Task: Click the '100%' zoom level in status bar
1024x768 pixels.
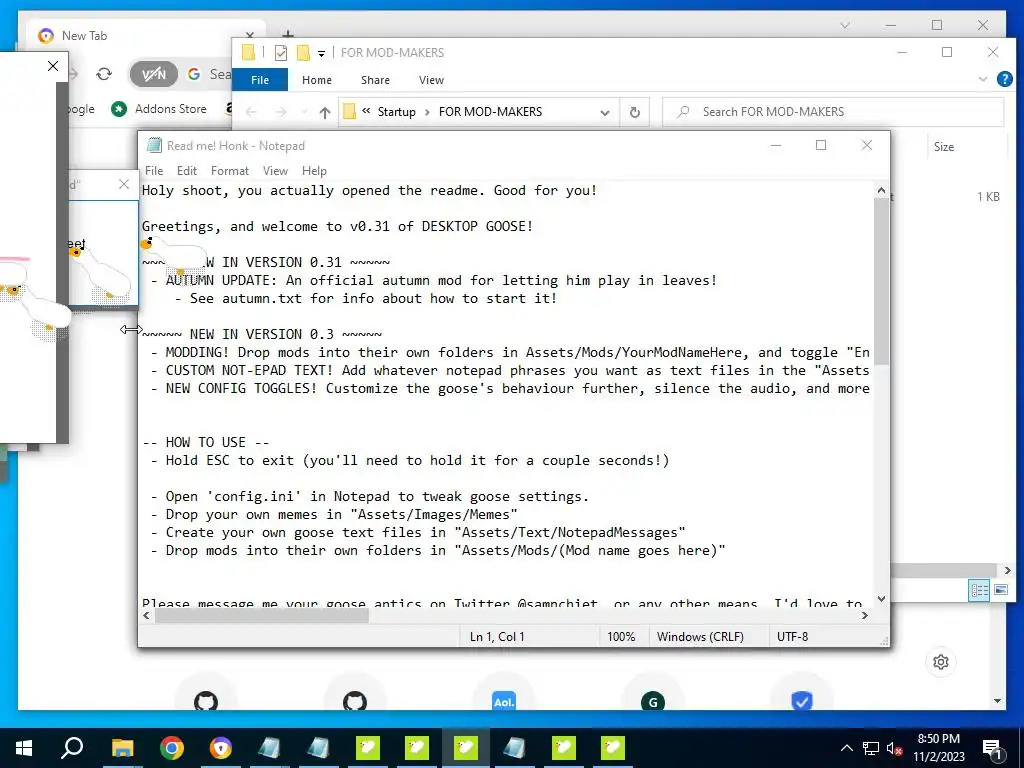Action: (x=621, y=637)
